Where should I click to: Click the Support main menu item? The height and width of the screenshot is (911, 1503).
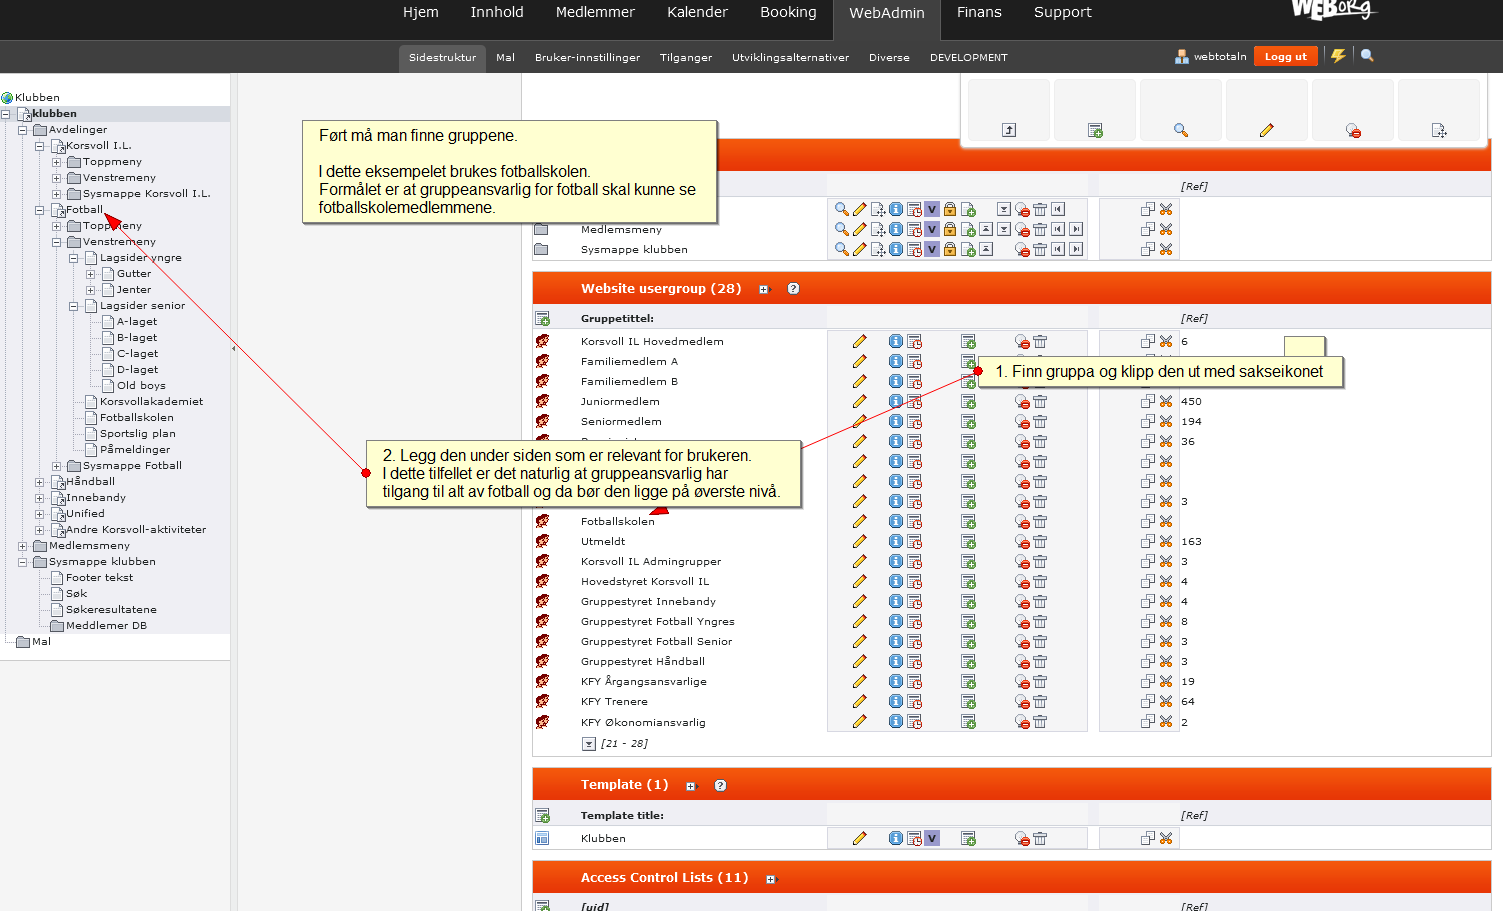(x=1063, y=12)
